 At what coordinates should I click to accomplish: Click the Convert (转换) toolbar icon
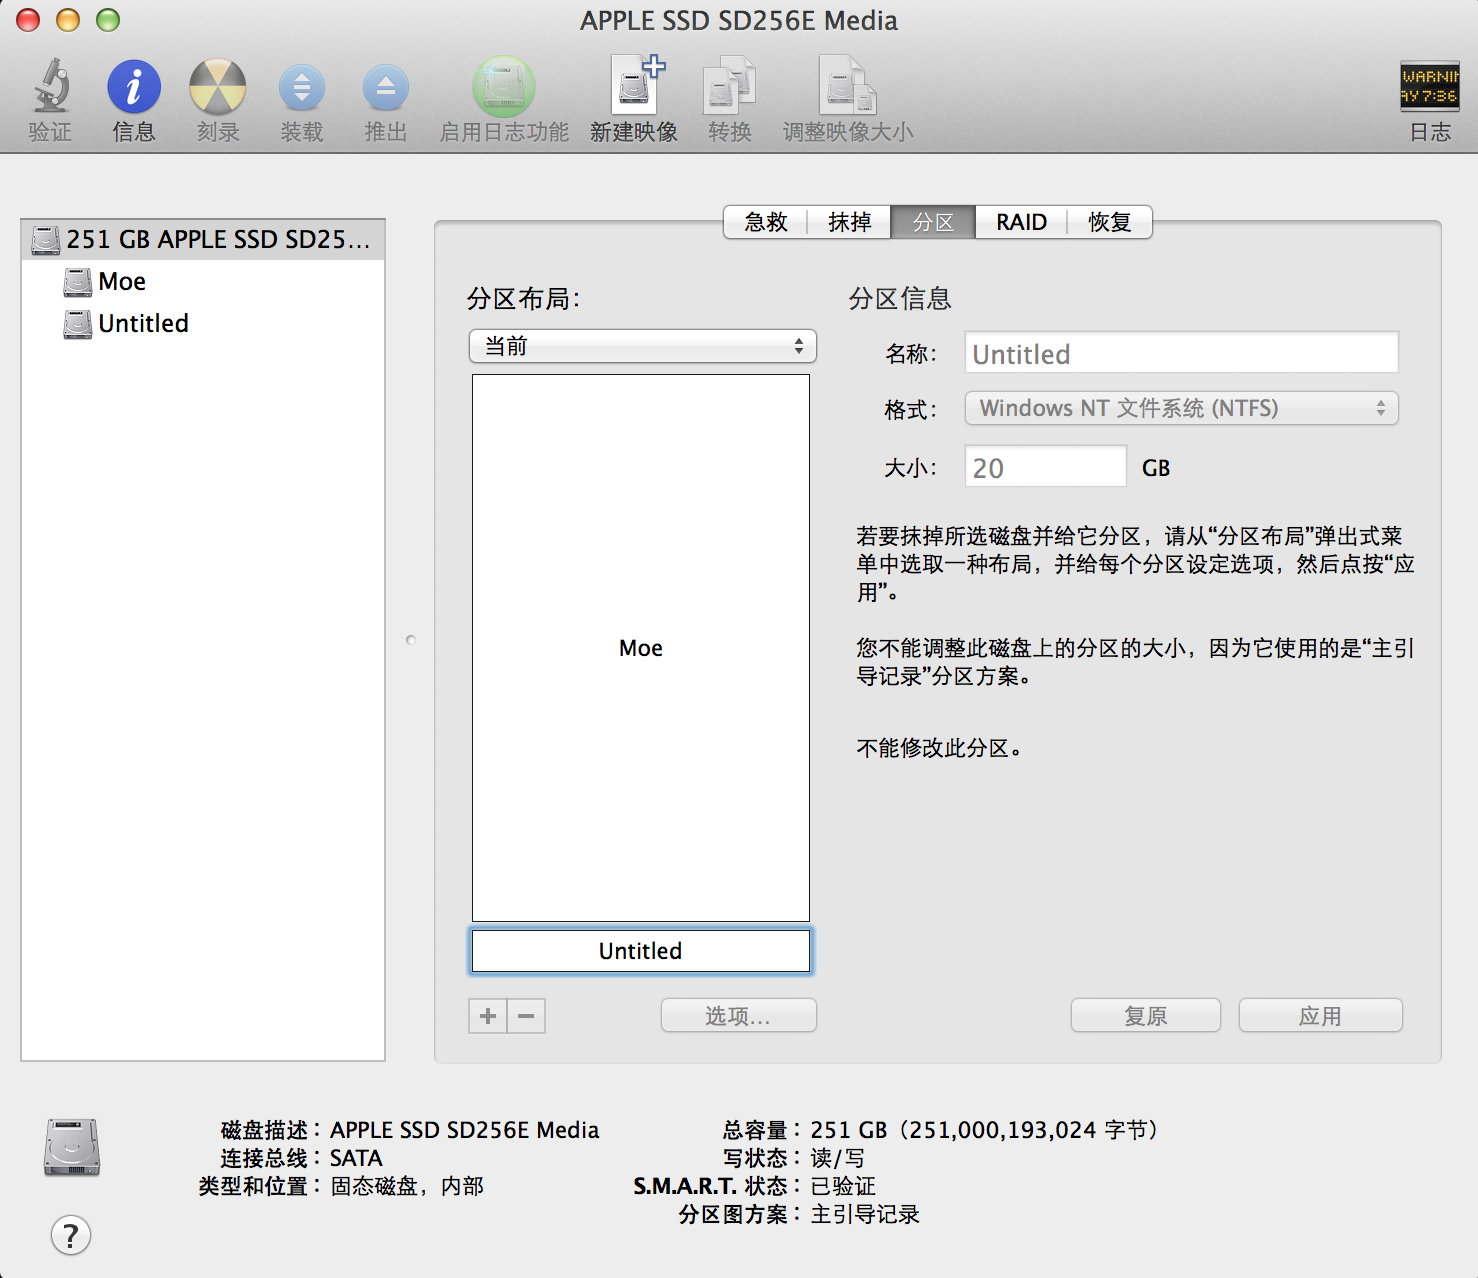pos(729,87)
